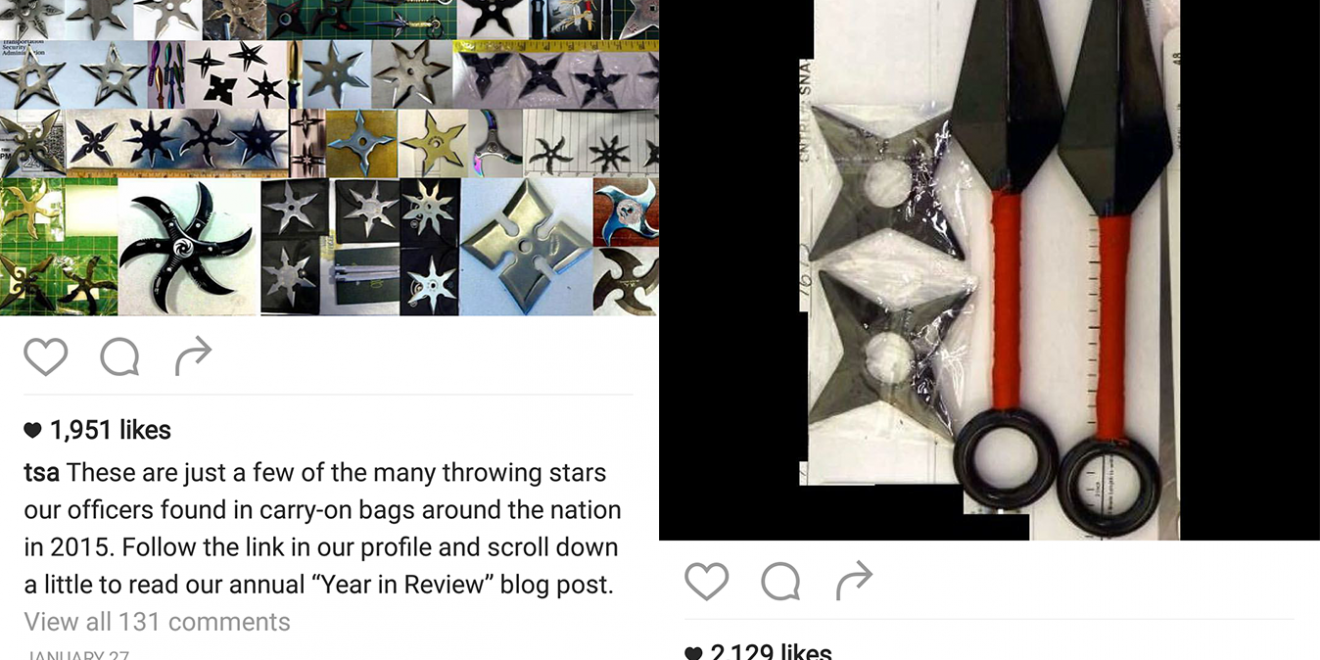View all 131 comments
This screenshot has height=660, width=1320.
[157, 622]
